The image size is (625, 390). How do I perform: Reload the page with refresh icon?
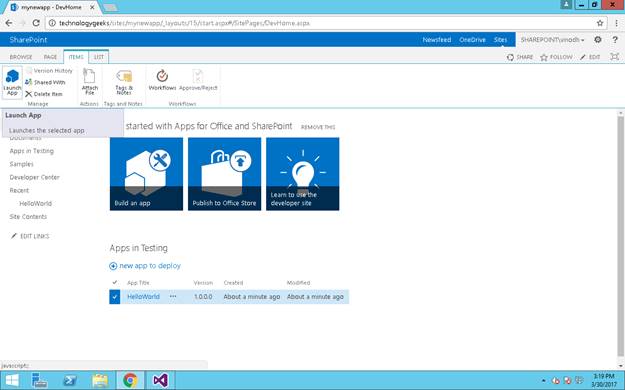click(36, 23)
